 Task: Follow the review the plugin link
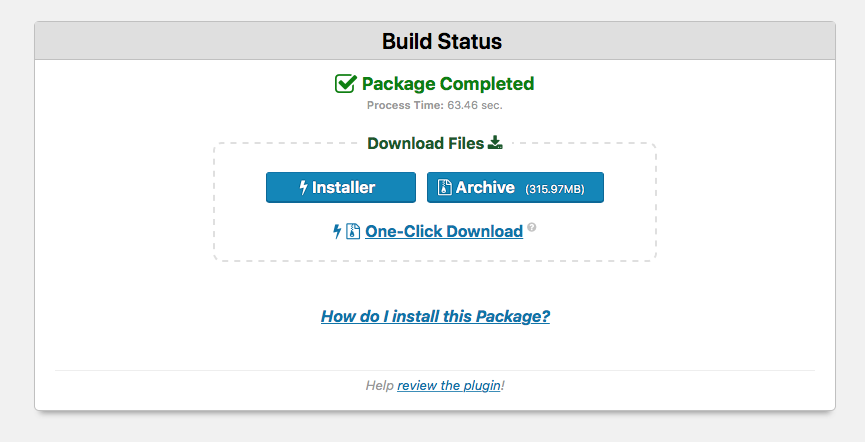tap(448, 385)
